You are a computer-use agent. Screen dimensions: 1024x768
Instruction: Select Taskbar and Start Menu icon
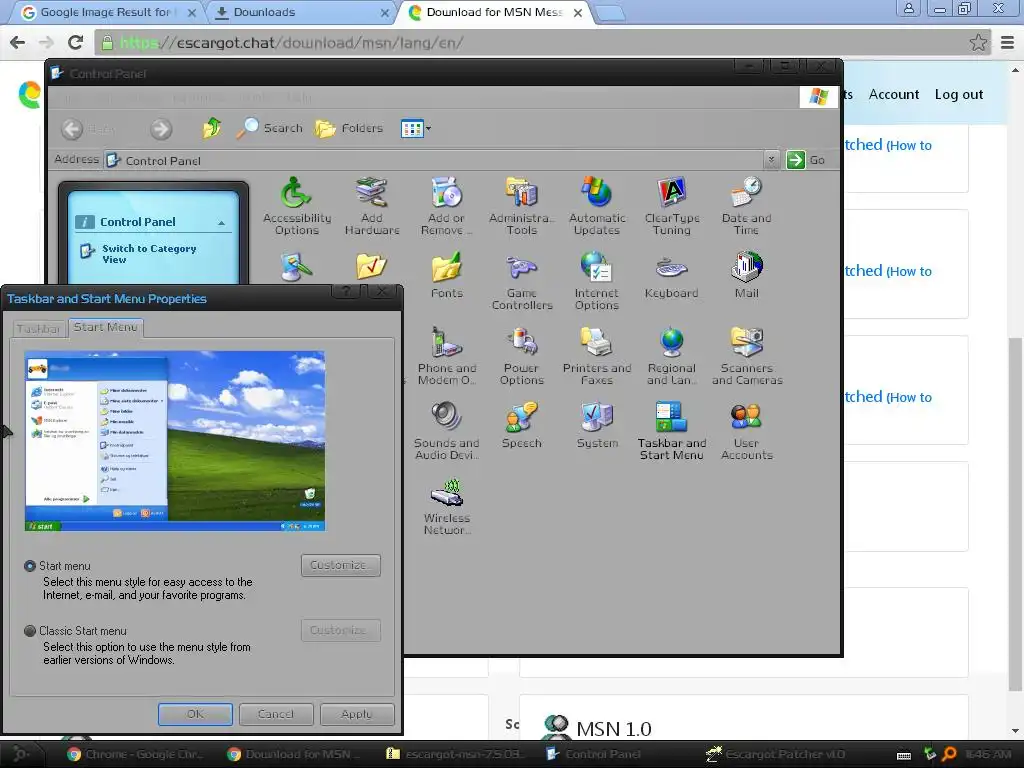[671, 431]
